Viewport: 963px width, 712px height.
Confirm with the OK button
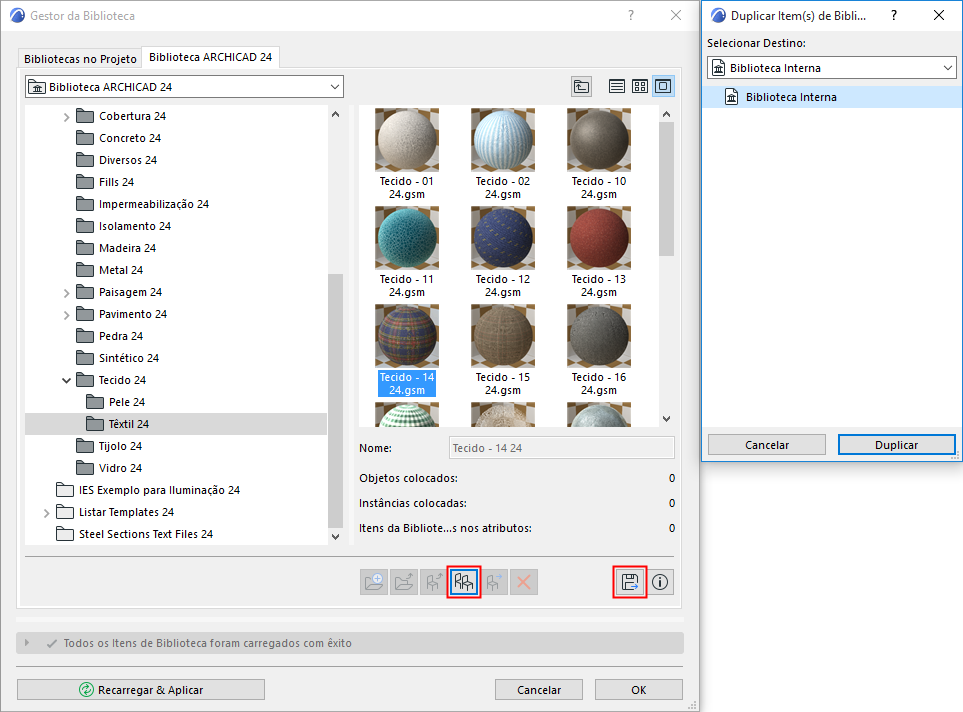point(638,689)
